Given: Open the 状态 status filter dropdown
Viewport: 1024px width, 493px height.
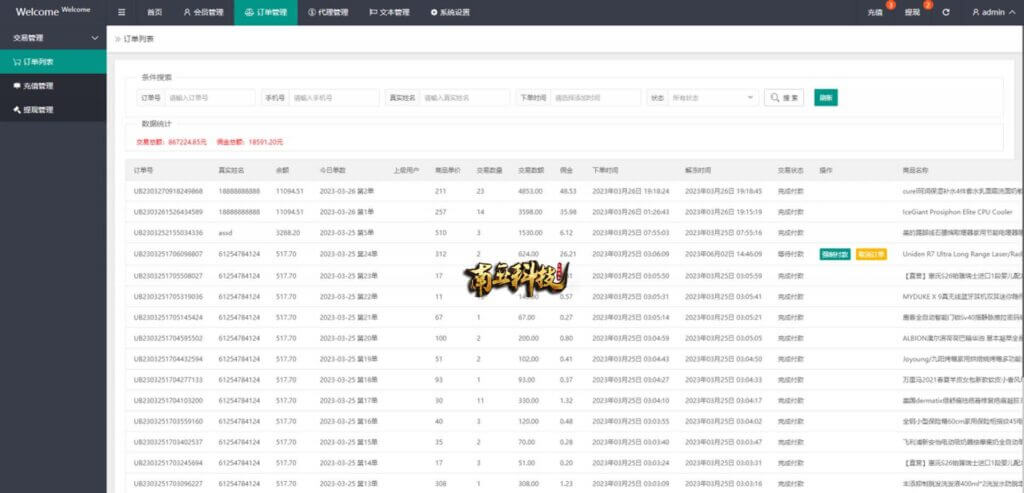Looking at the screenshot, I should [712, 98].
